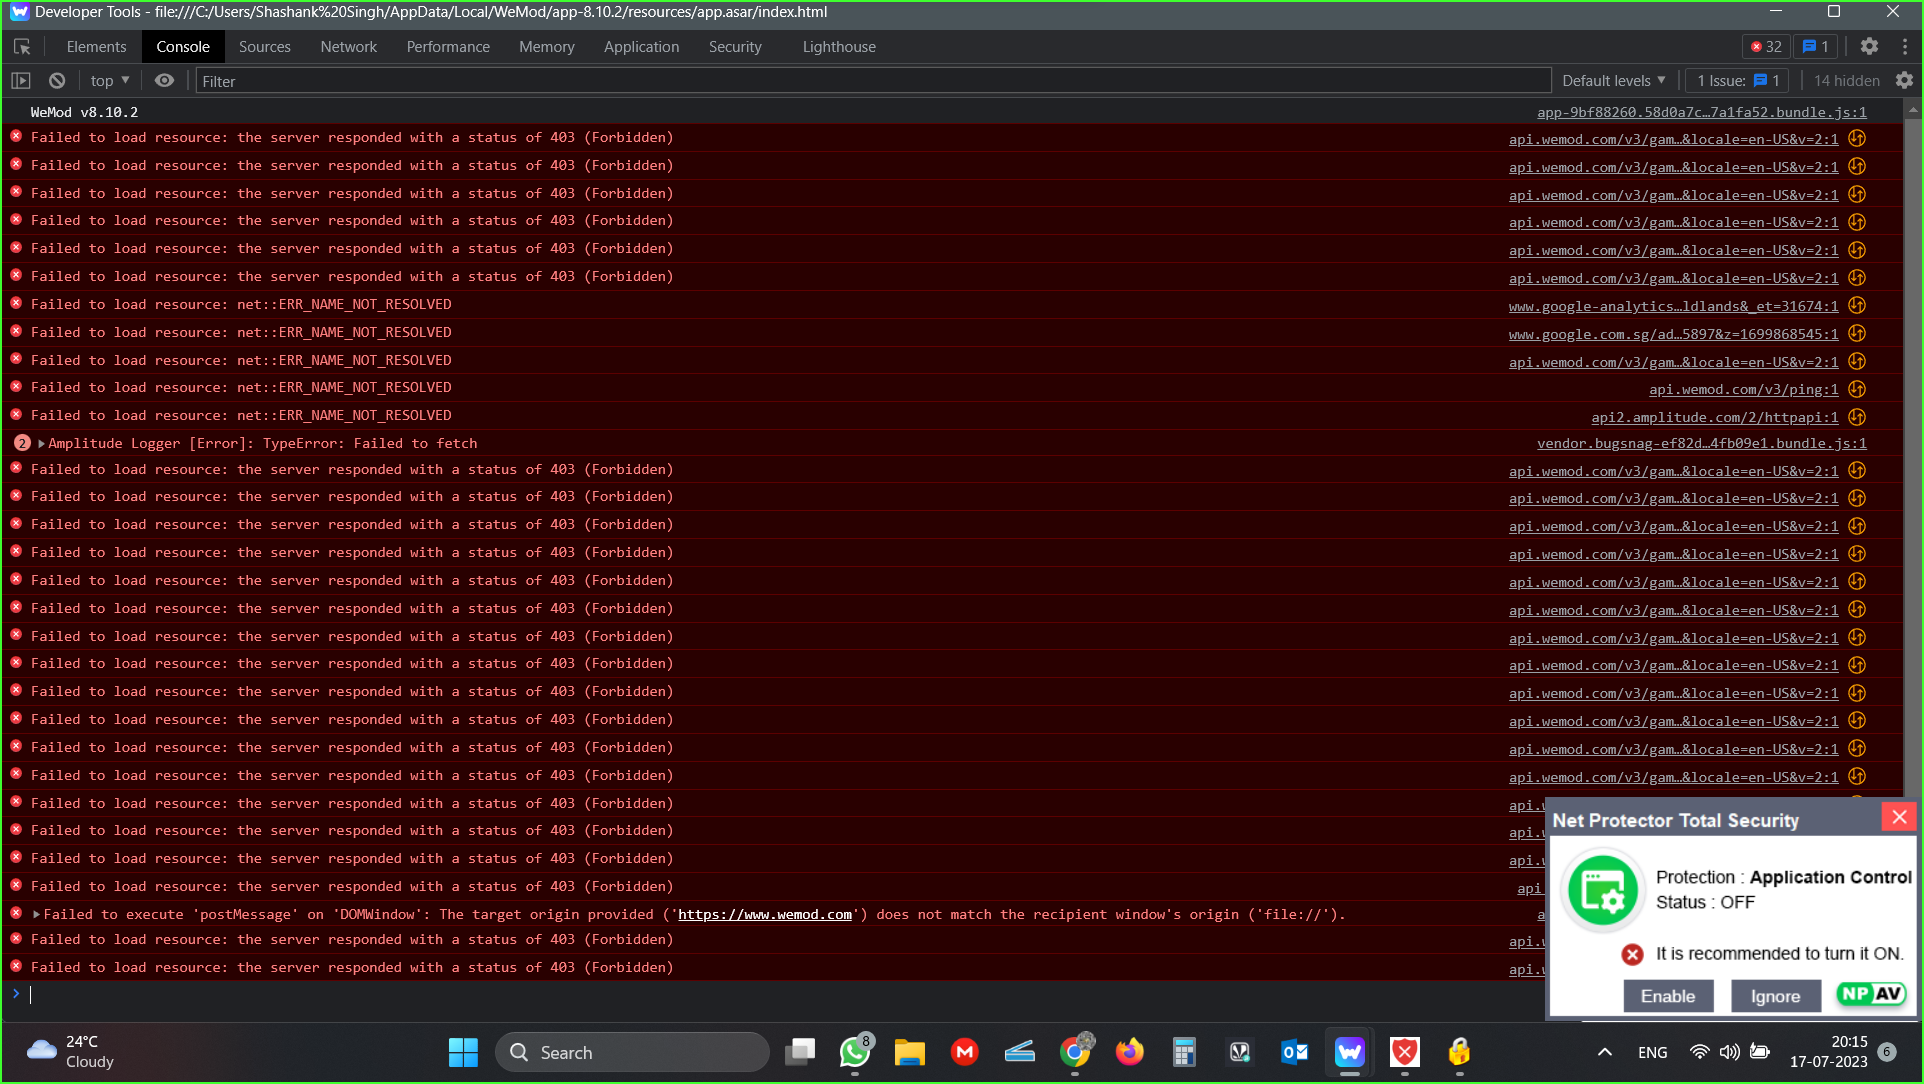The height and width of the screenshot is (1084, 1924).
Task: Expand the Amplitude Logger error details
Action: coord(41,443)
